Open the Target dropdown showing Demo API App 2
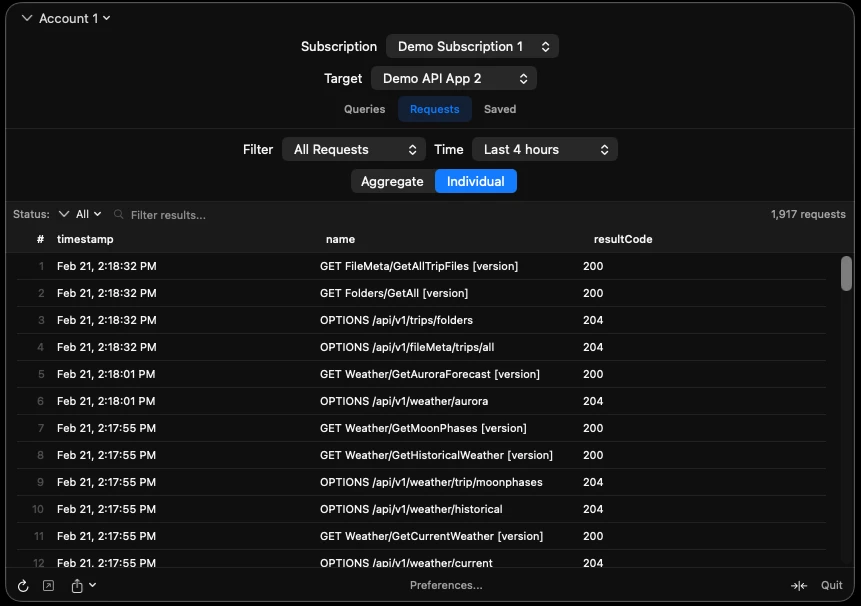This screenshot has width=861, height=606. pyautogui.click(x=454, y=78)
